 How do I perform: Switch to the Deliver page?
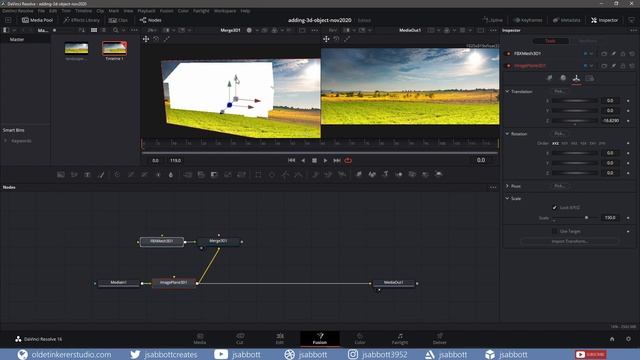tap(440, 338)
